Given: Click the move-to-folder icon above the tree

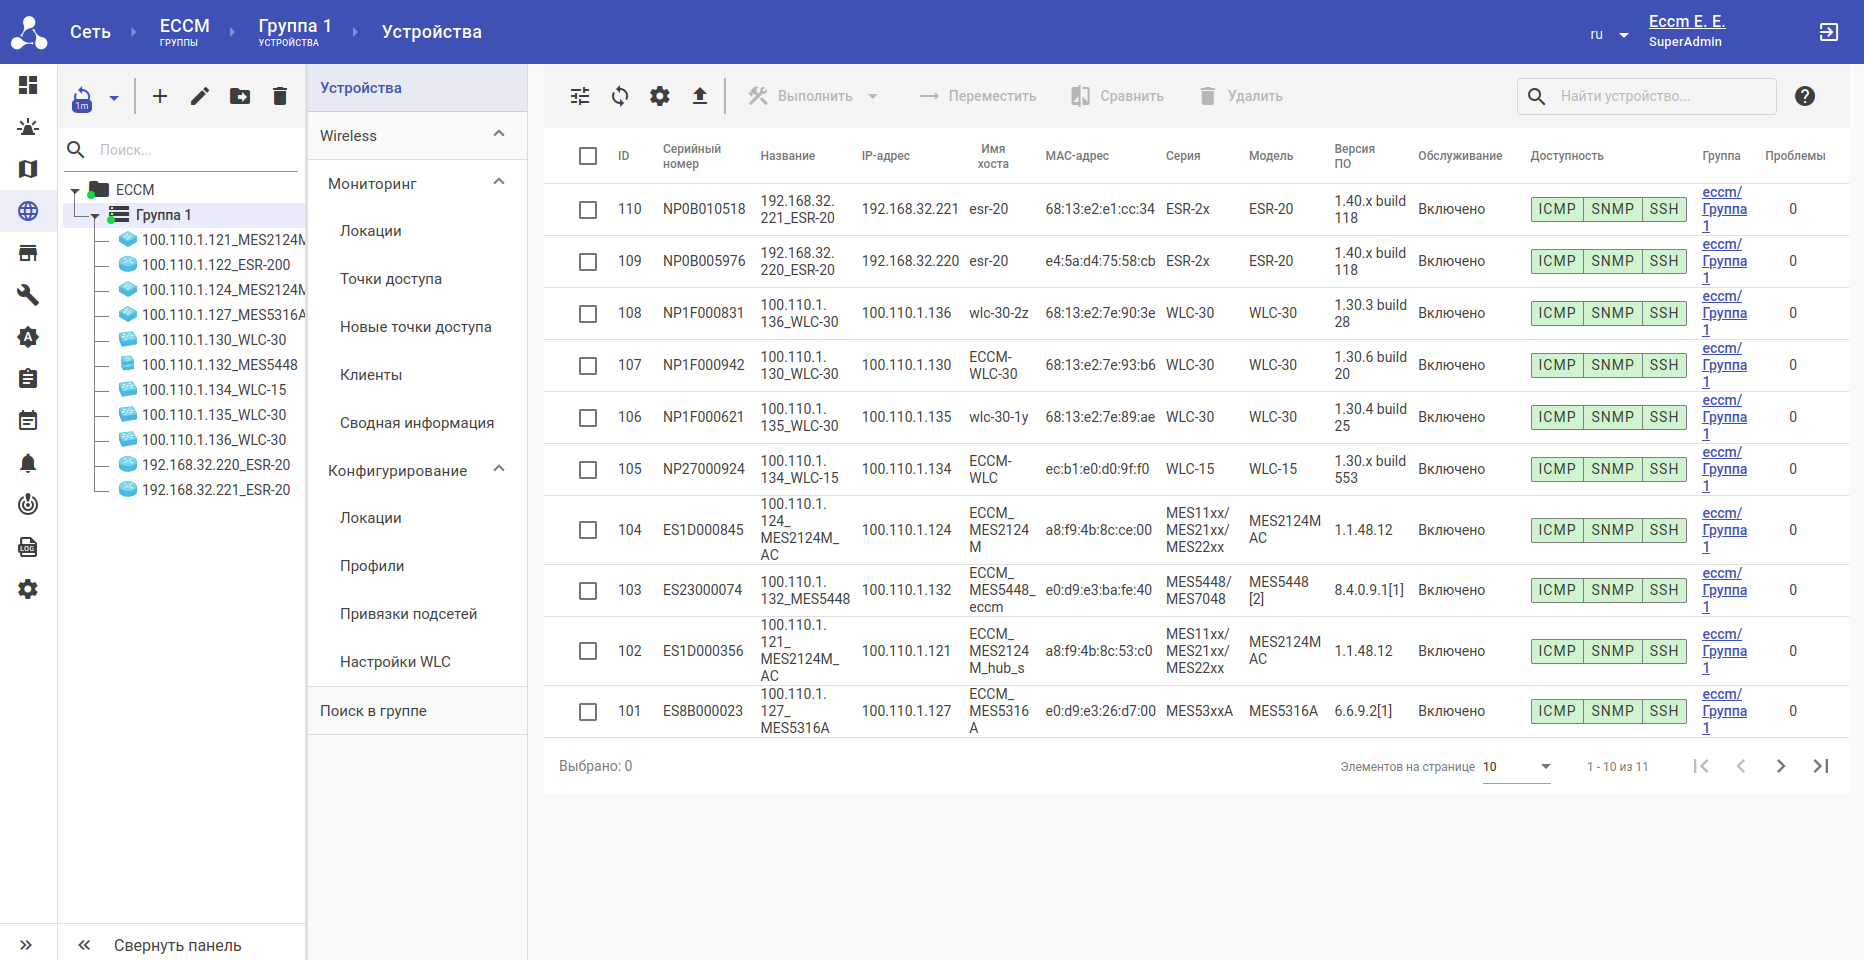Looking at the screenshot, I should [x=240, y=96].
